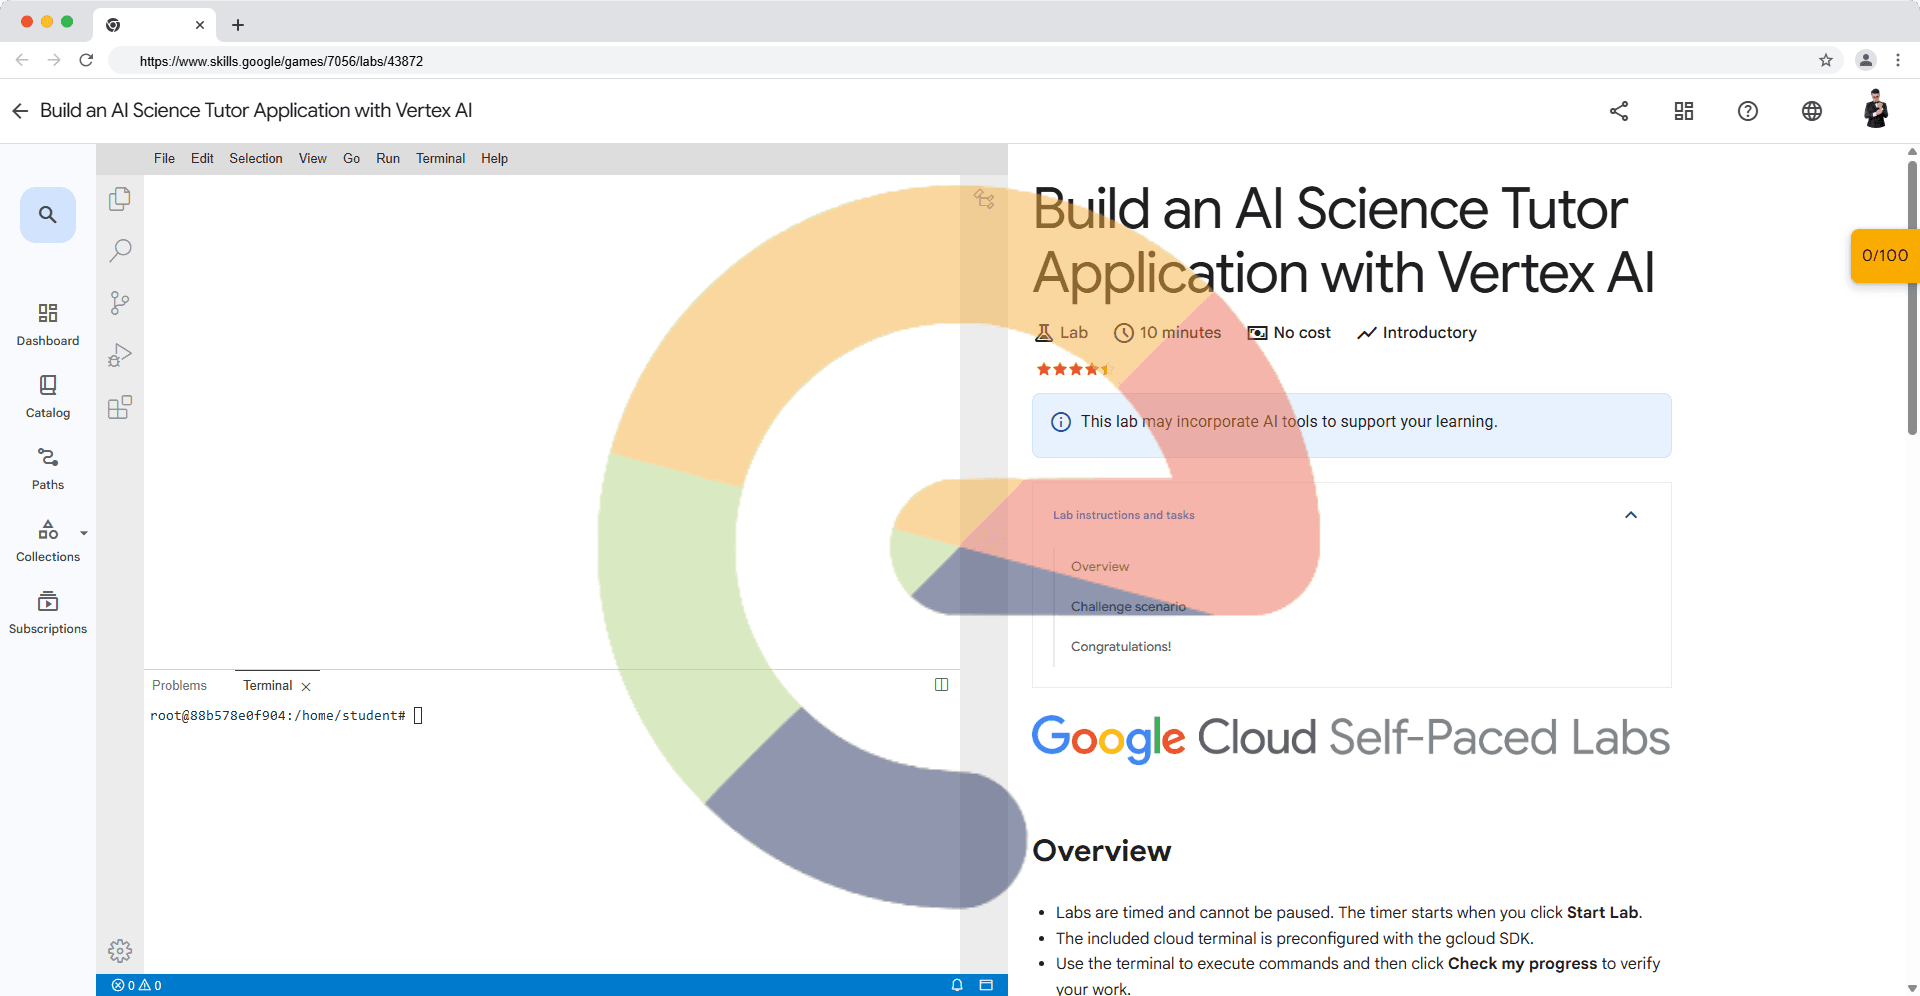Jump to Congratulations! section
This screenshot has height=996, width=1920.
pyautogui.click(x=1121, y=646)
